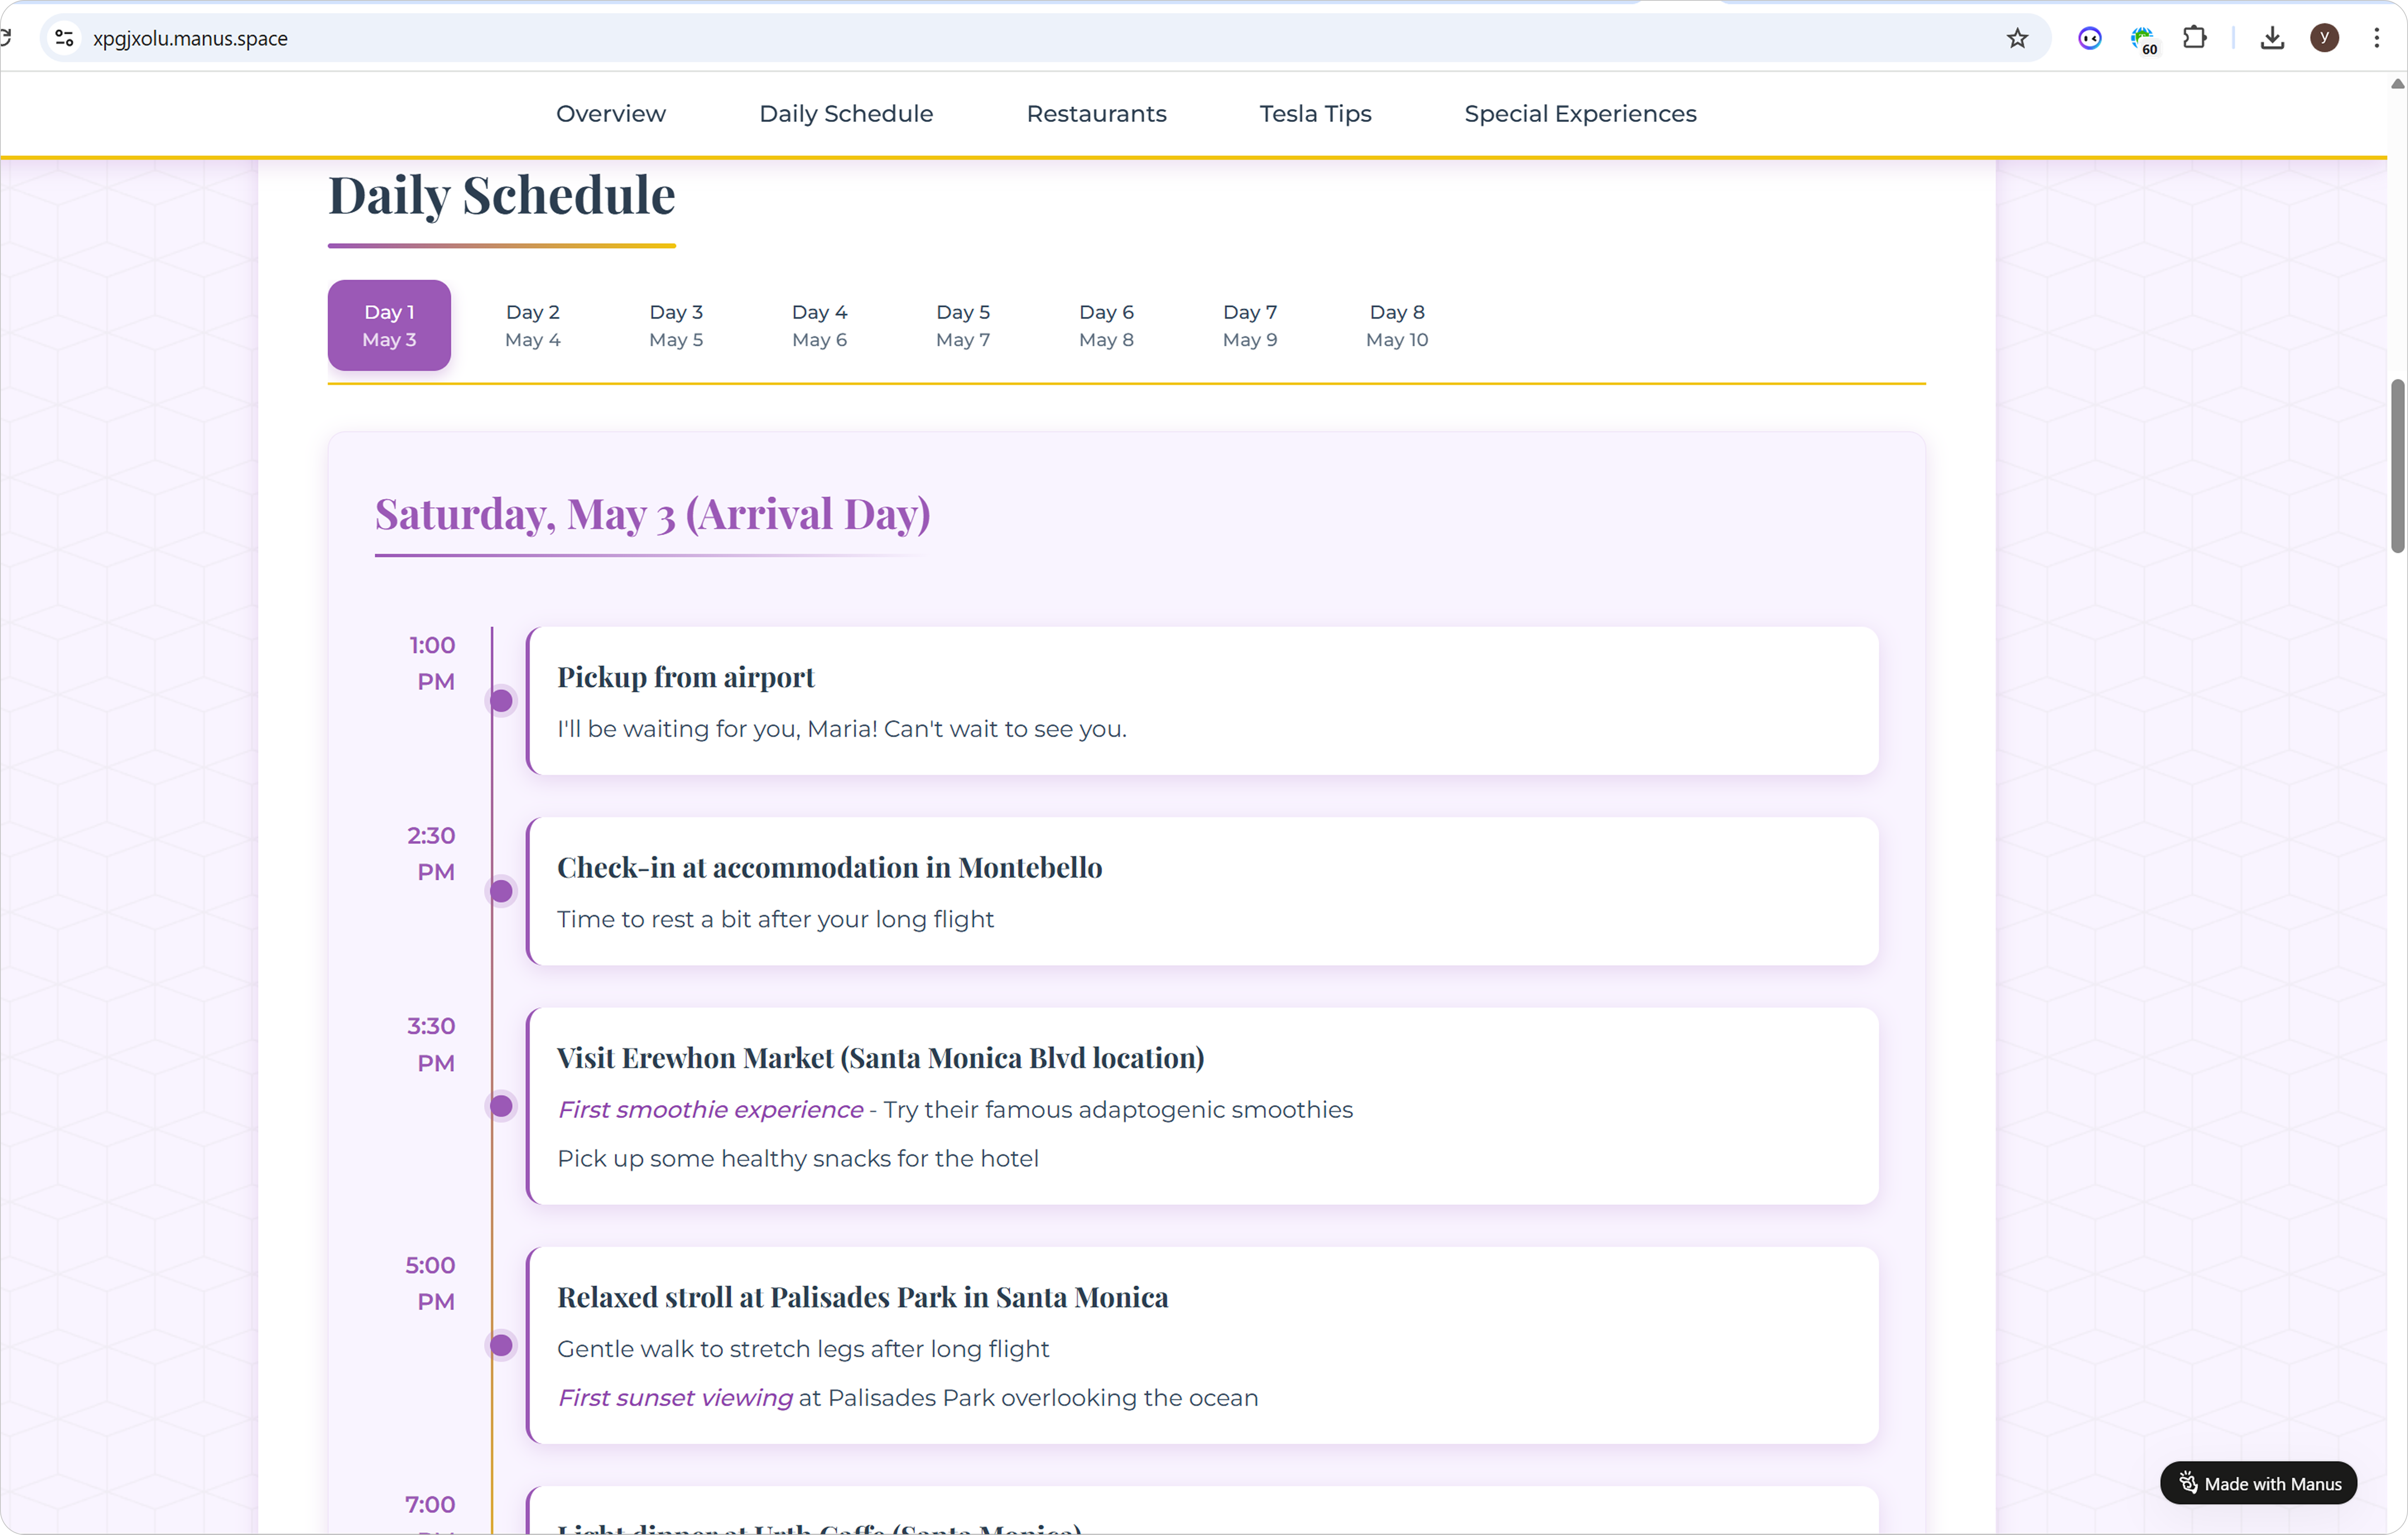Click the 'Saturday, May 3 (Arrival Day)' heading
2408x1535 pixels.
652,514
